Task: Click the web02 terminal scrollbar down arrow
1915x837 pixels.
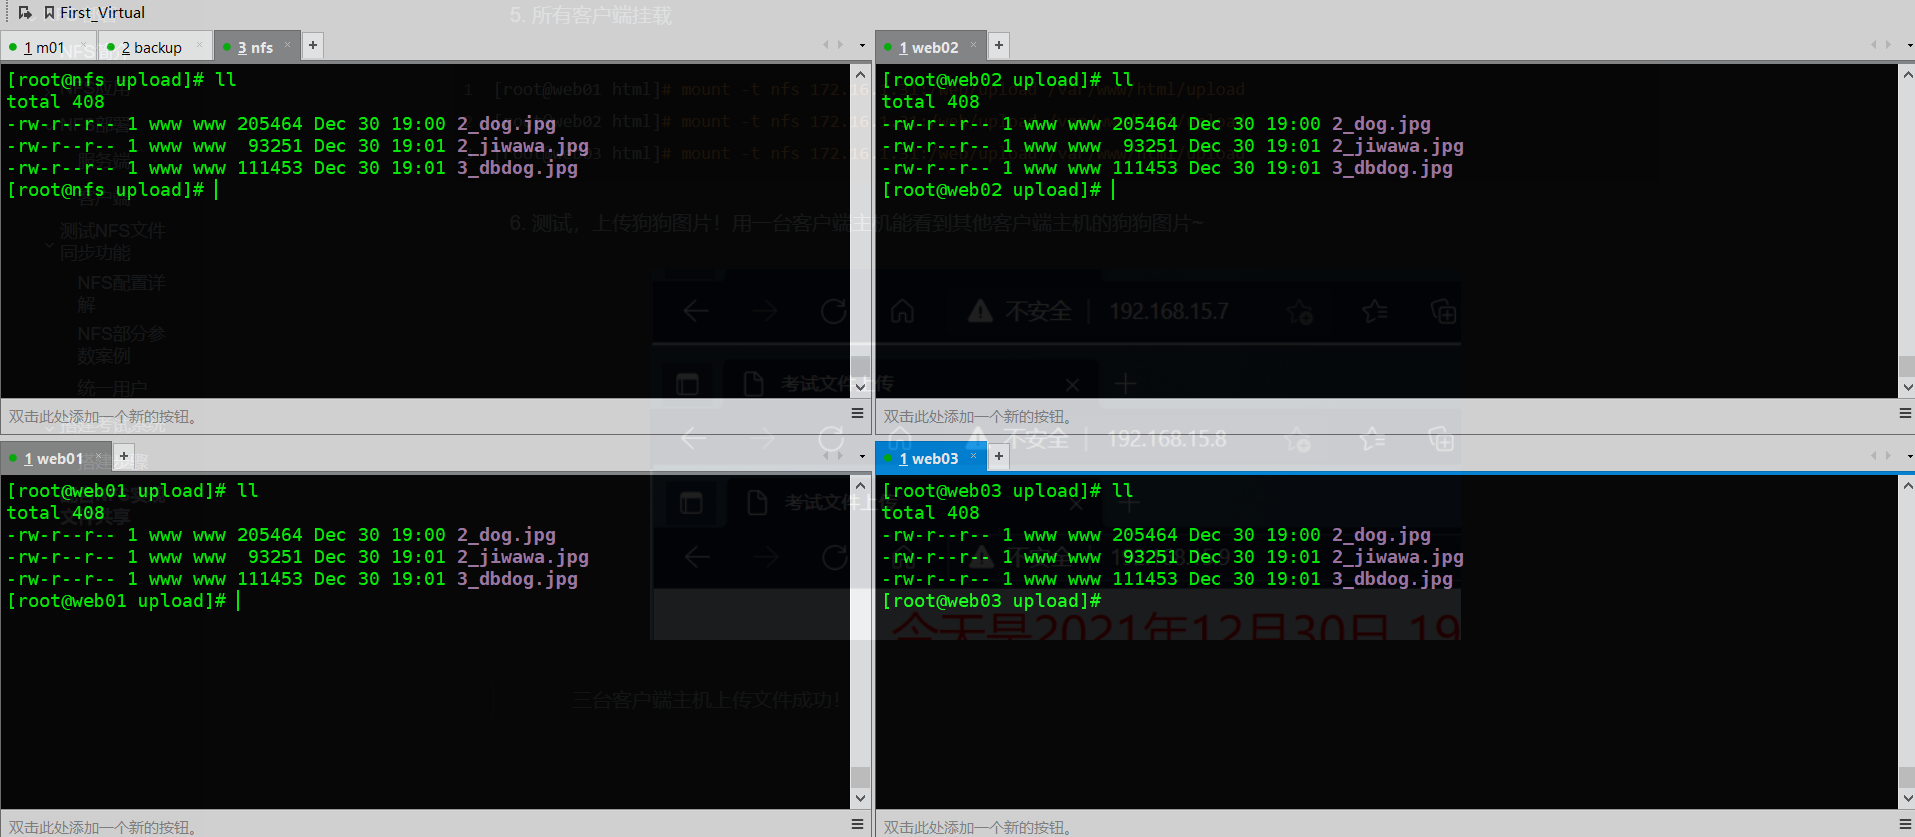Action: 1907,387
